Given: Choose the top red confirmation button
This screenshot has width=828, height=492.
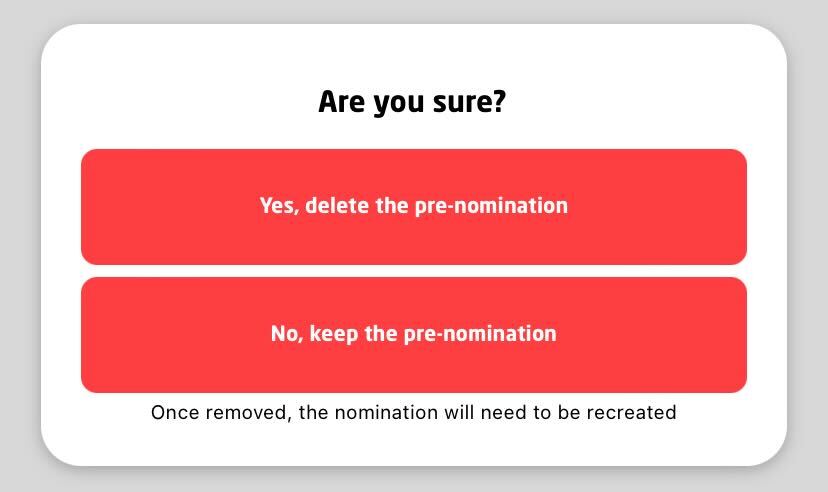Looking at the screenshot, I should pos(413,206).
